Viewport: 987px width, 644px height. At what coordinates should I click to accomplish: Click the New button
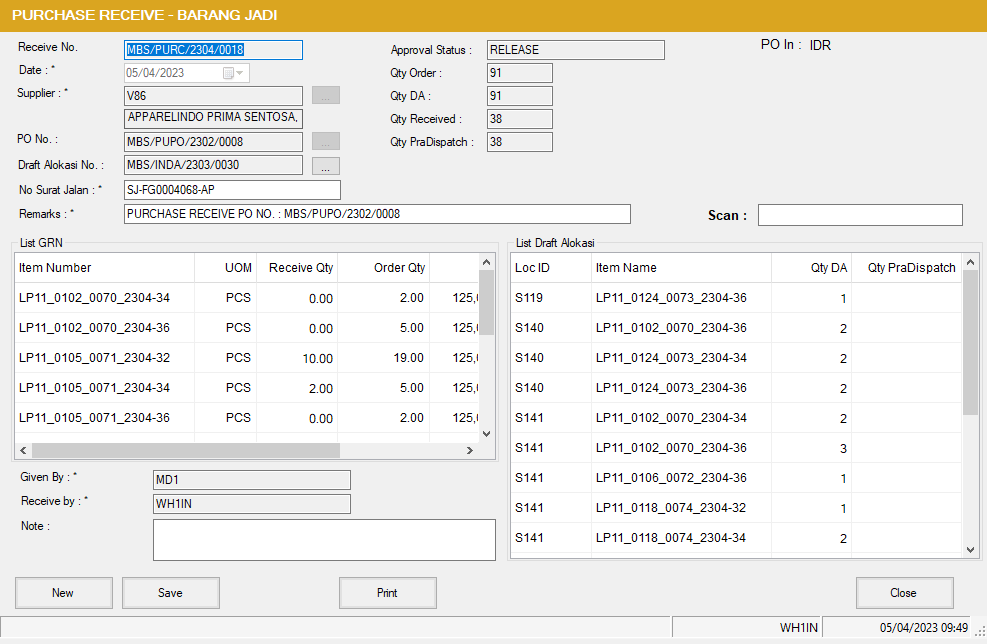click(63, 593)
